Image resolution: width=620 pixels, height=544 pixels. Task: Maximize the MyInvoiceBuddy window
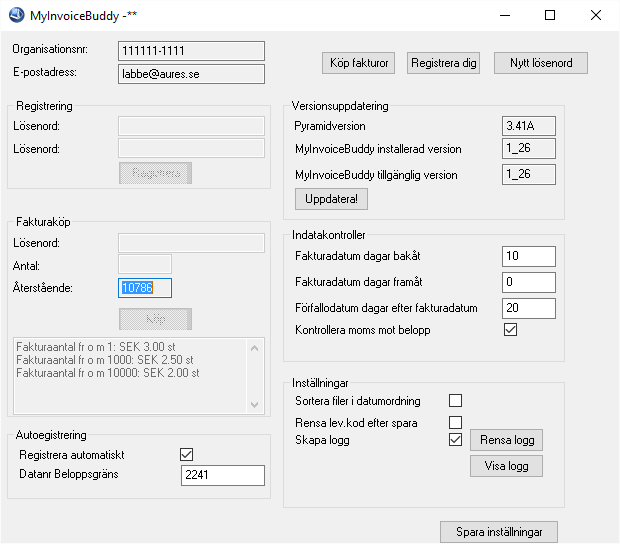click(x=550, y=15)
